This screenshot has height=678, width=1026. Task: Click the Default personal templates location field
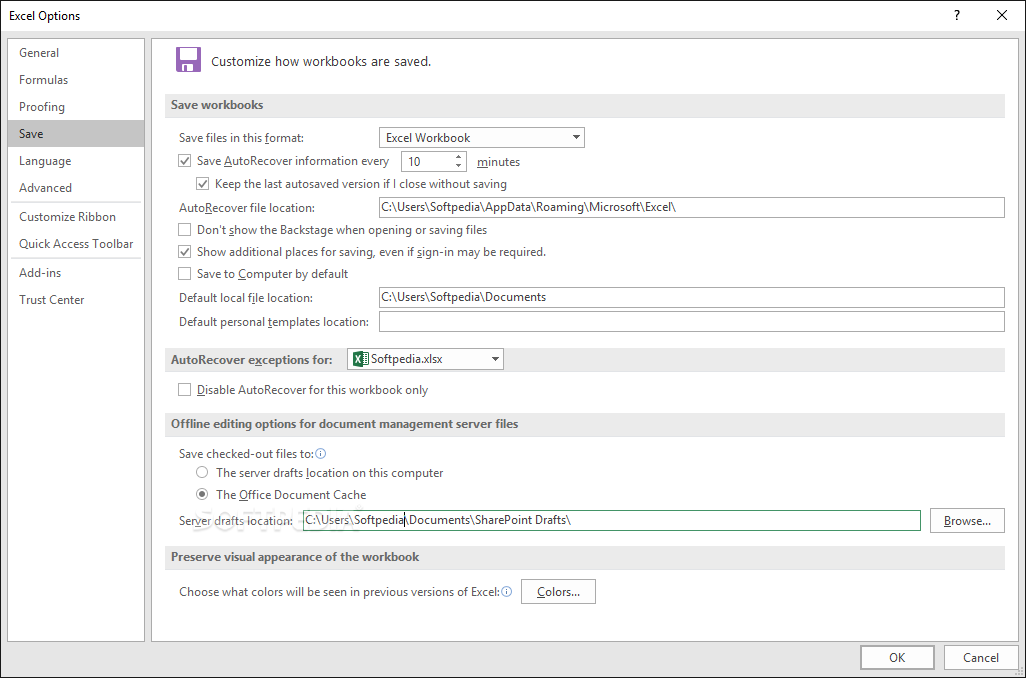pos(692,321)
